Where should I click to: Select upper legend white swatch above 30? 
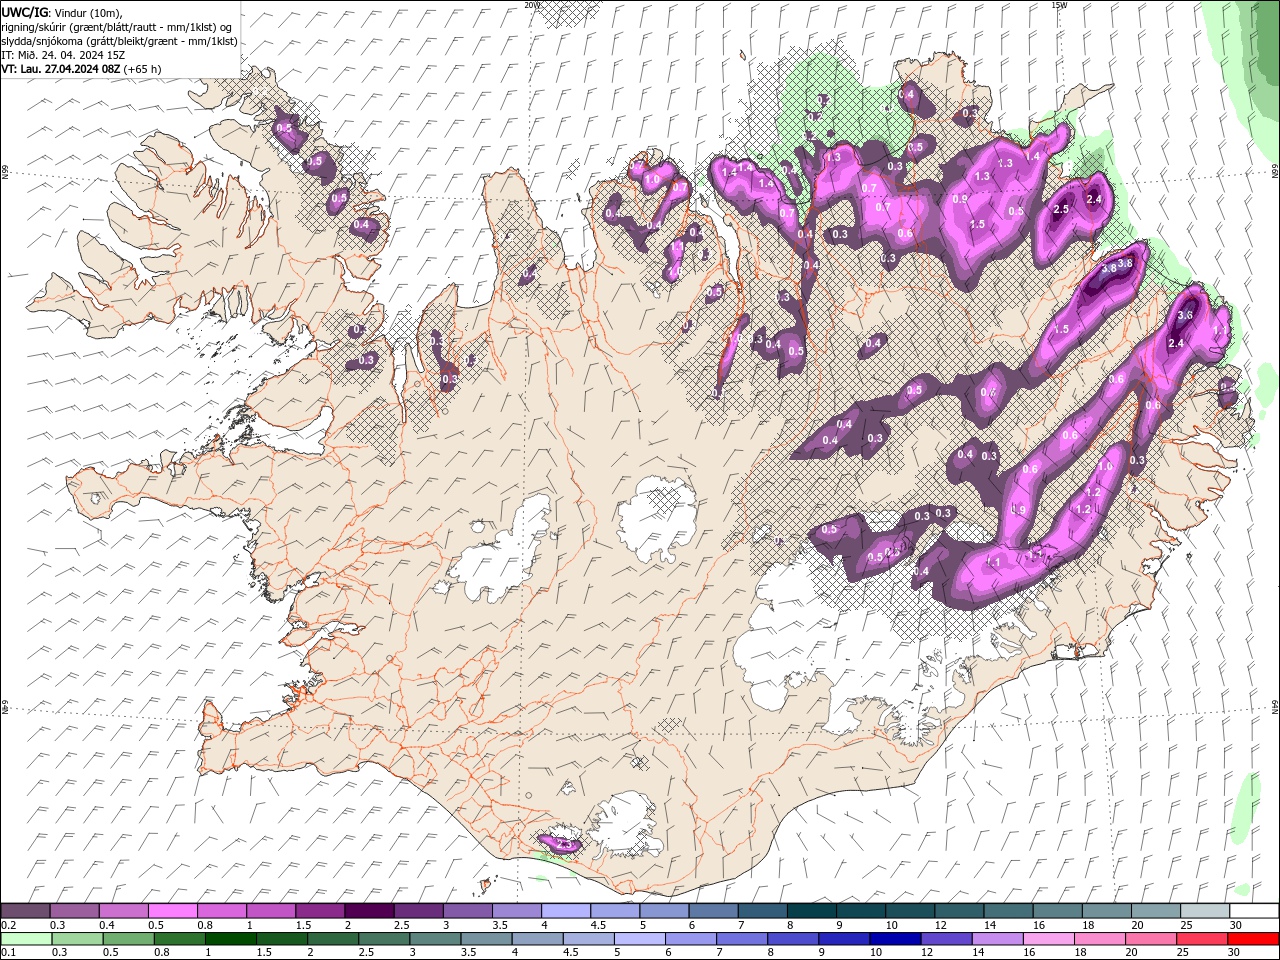1254,911
